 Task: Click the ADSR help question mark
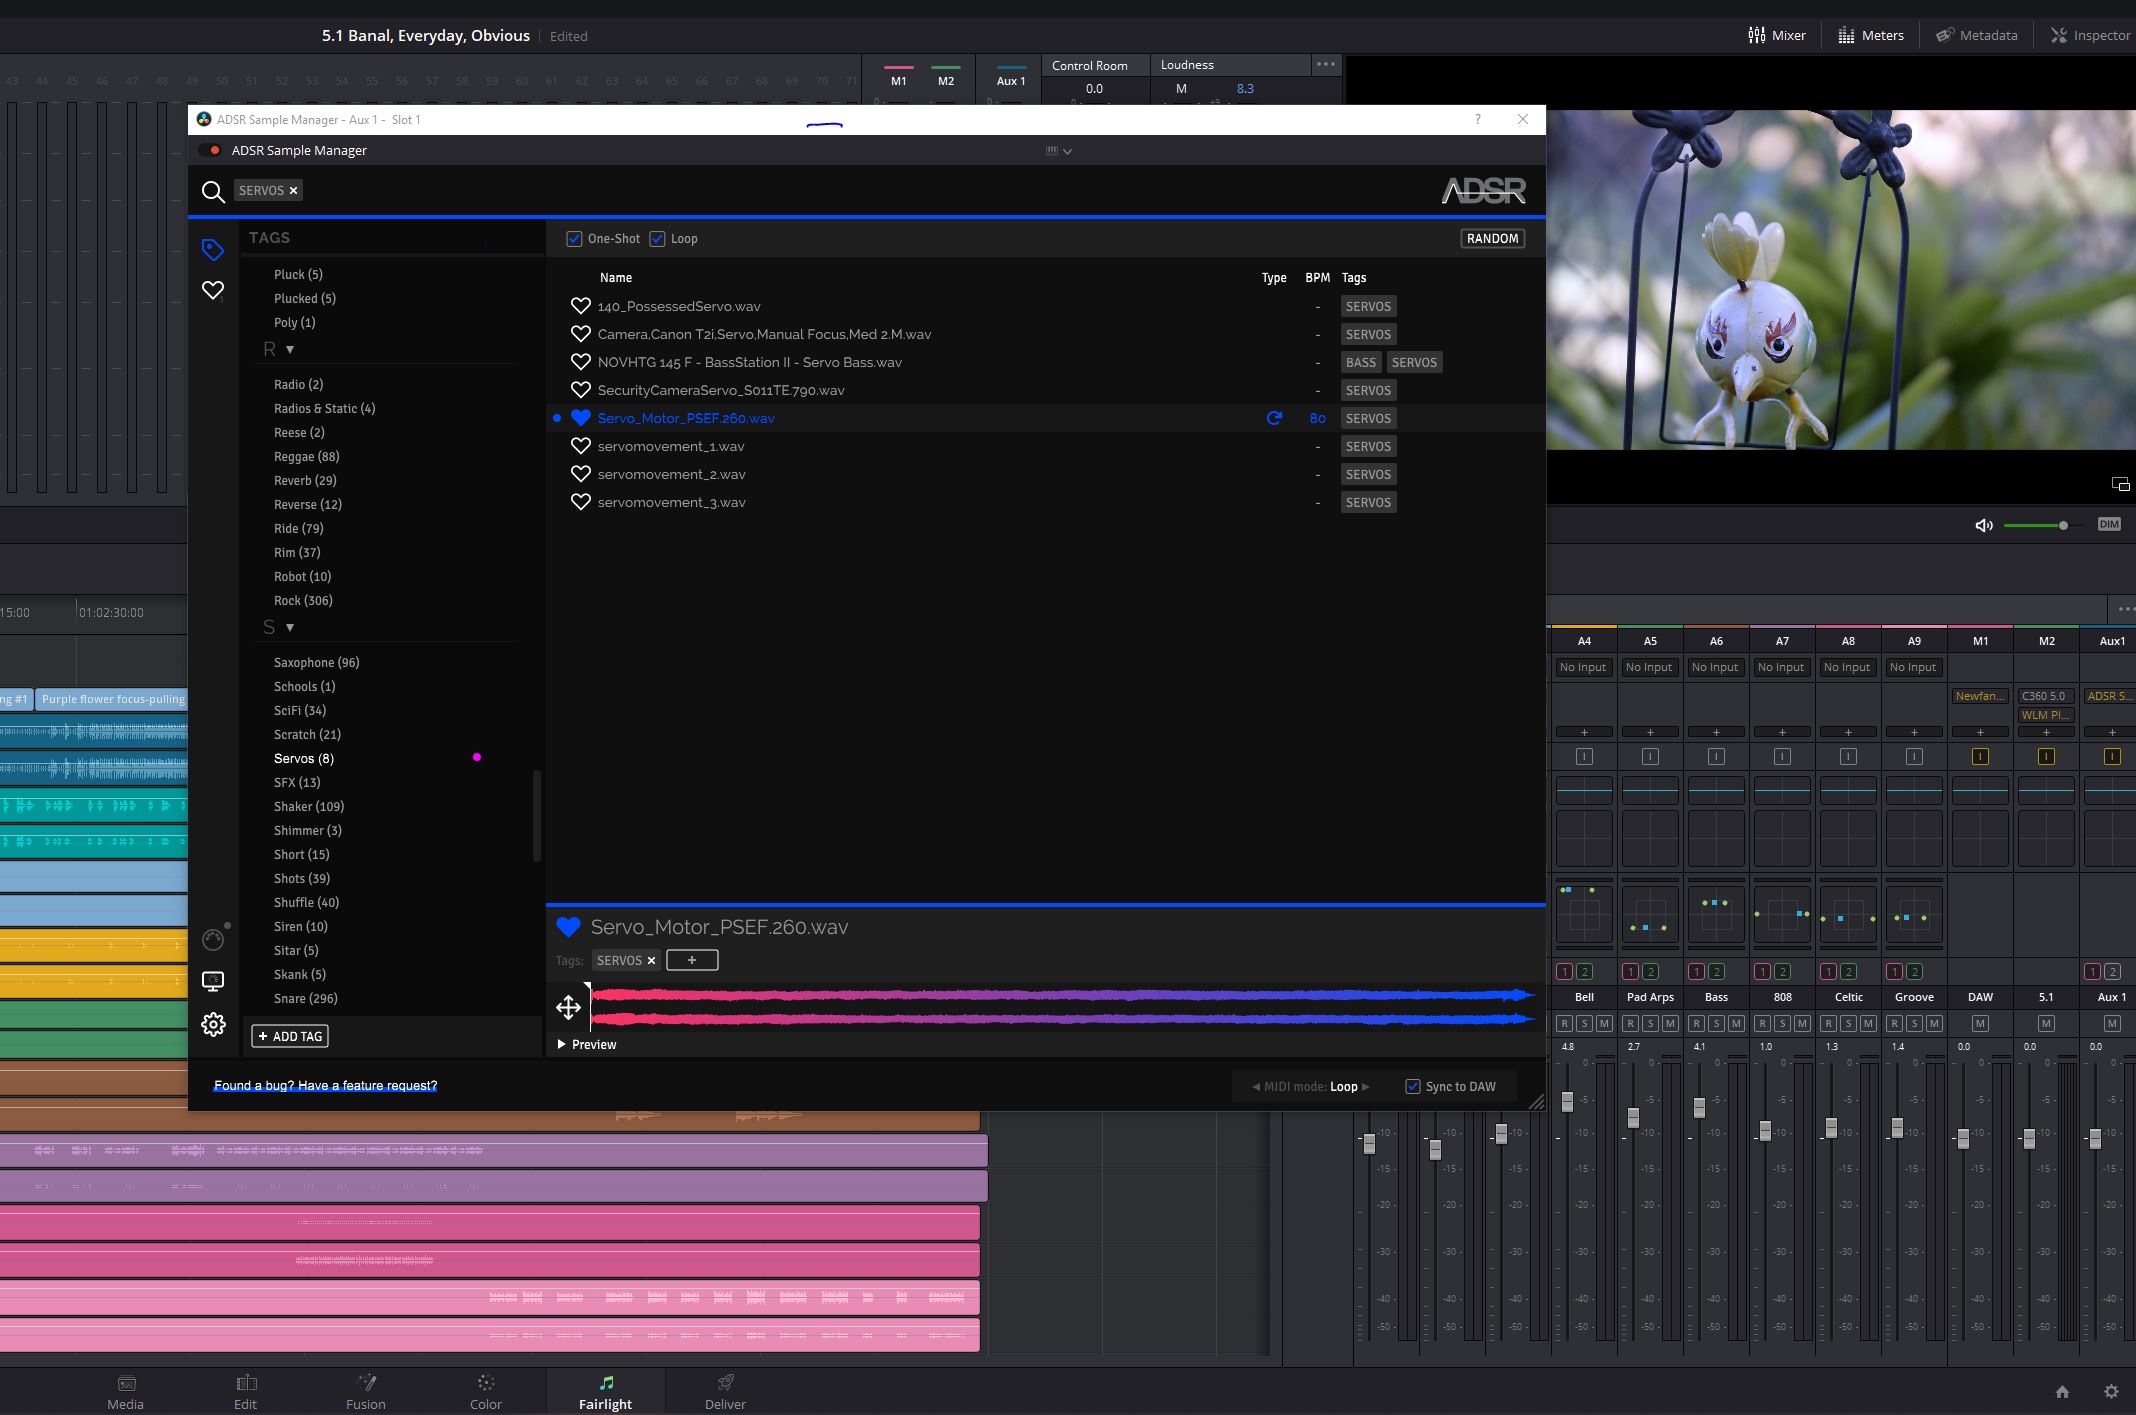click(1477, 119)
